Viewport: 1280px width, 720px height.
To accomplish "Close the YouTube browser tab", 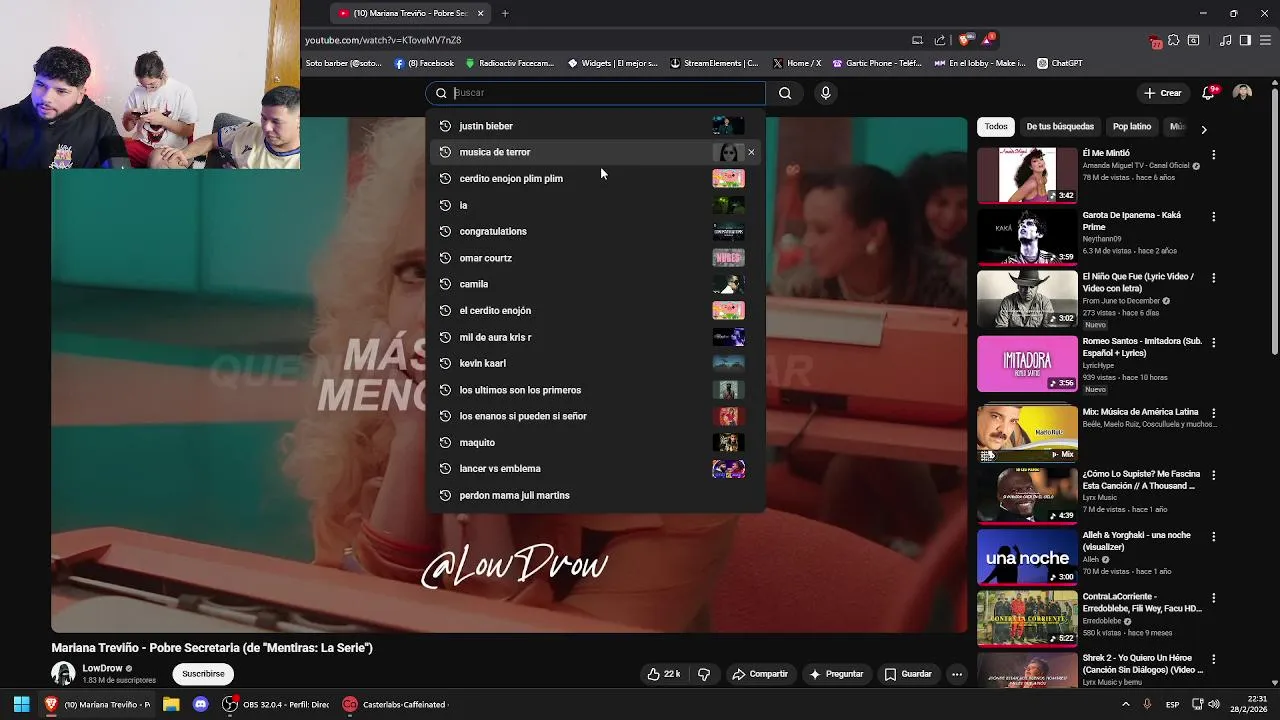I will (481, 13).
